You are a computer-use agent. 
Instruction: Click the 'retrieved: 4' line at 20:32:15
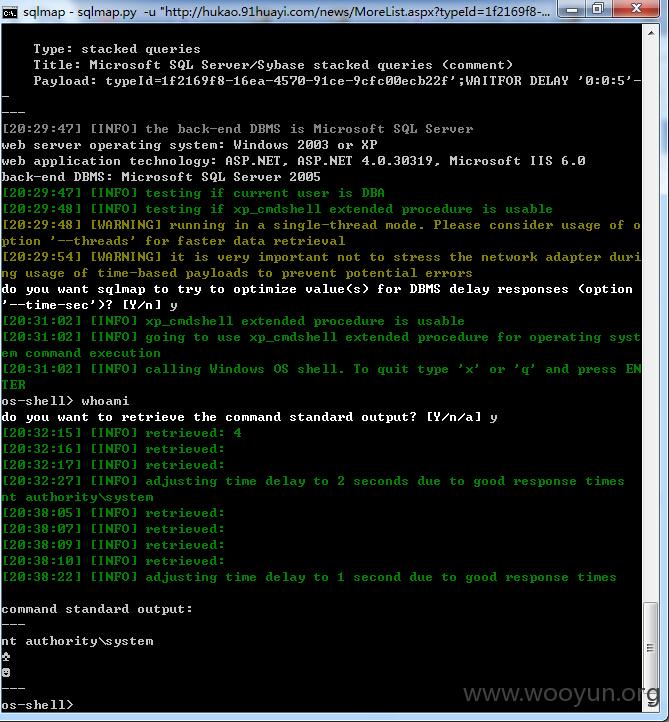[x=122, y=433]
